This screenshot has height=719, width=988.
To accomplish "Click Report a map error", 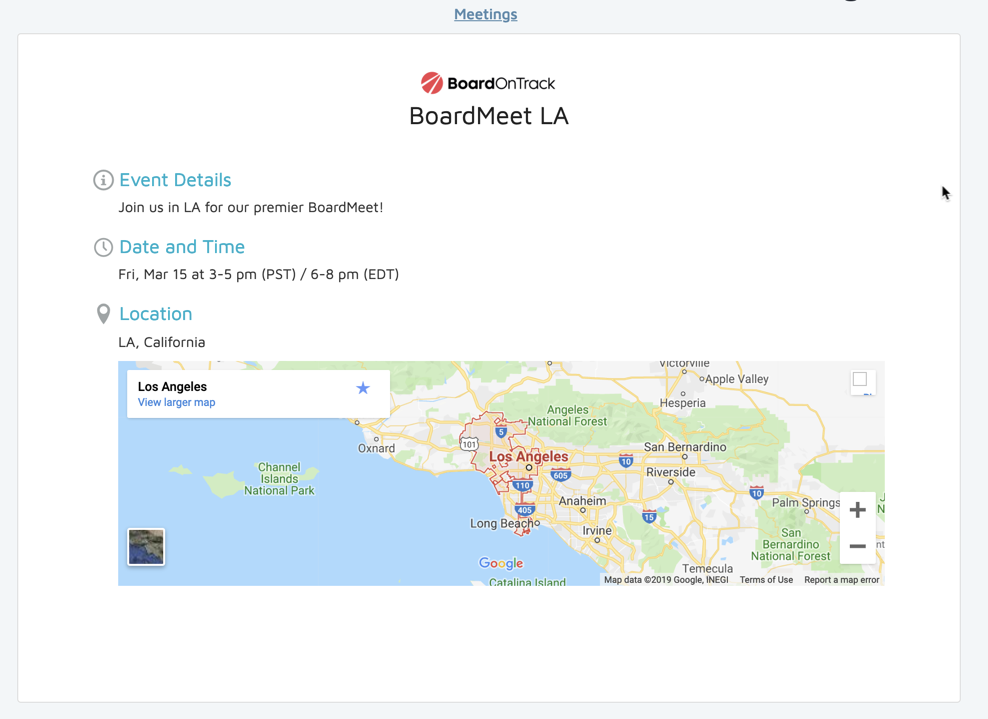I will point(841,580).
